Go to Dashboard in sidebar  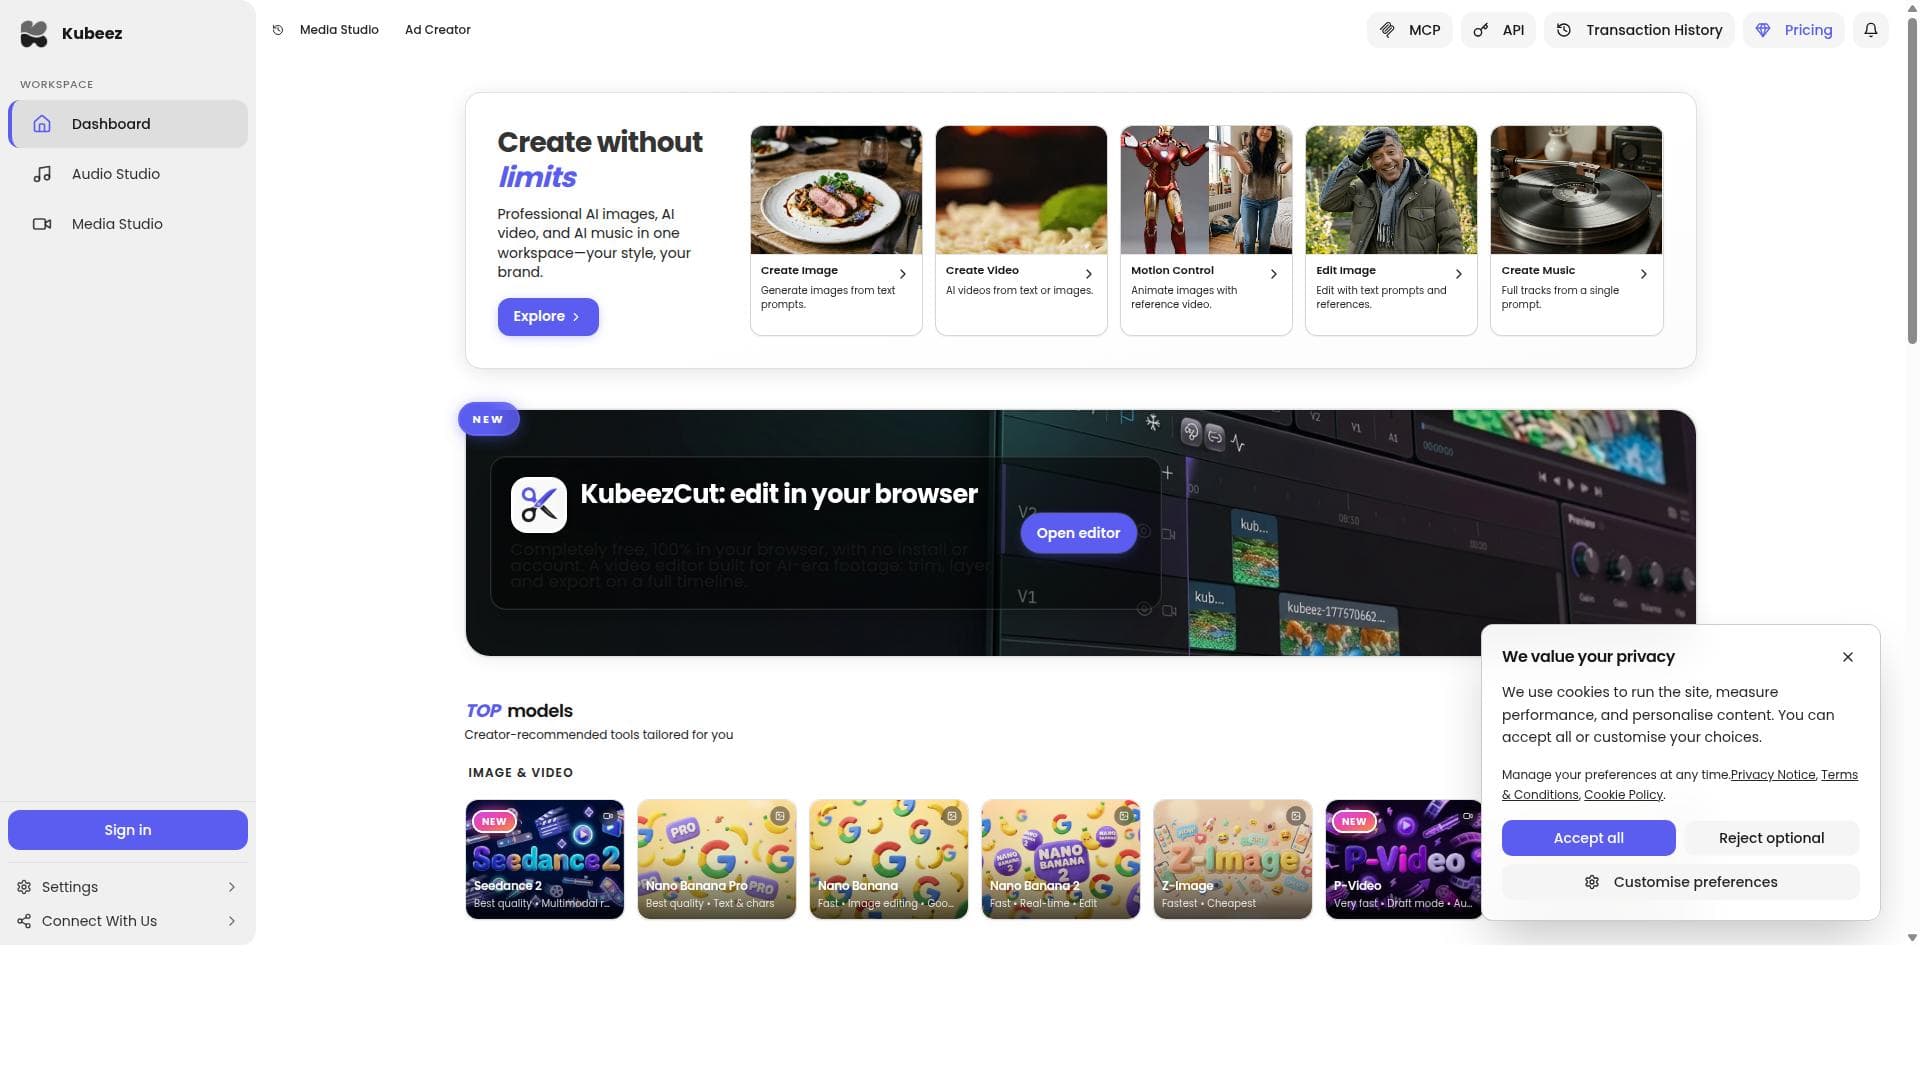click(x=128, y=124)
